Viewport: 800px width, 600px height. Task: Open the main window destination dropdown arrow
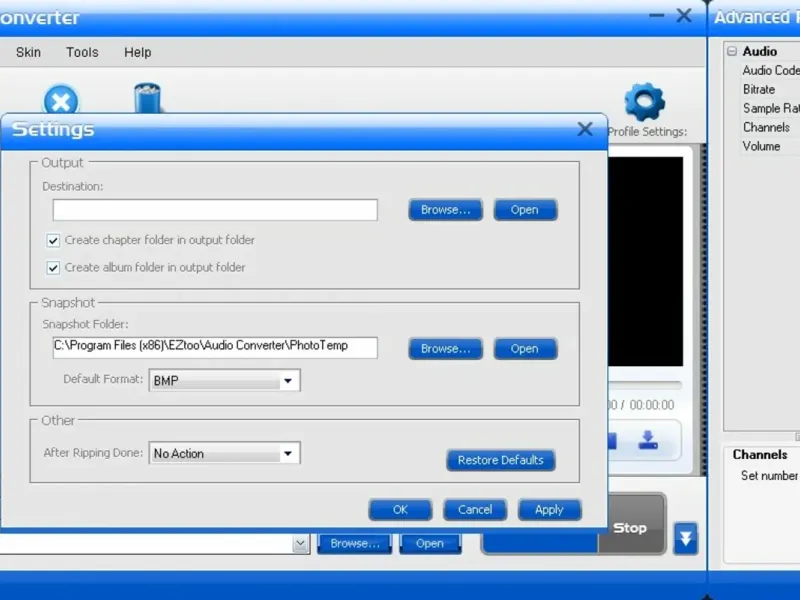click(301, 544)
